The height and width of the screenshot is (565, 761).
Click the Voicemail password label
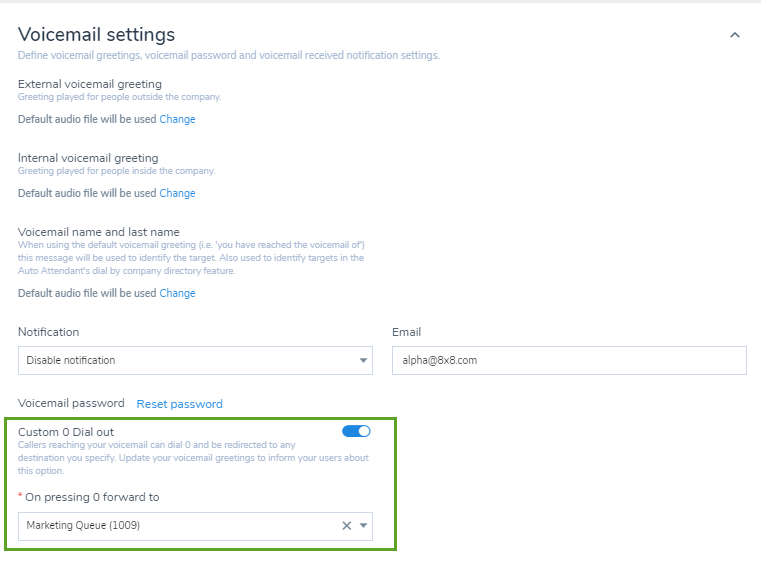click(71, 403)
